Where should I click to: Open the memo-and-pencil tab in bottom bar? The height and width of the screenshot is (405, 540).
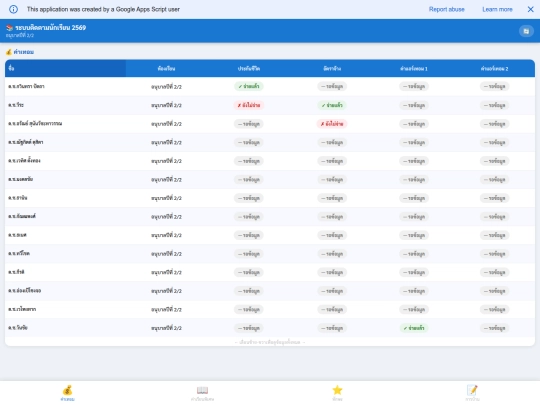coord(472,393)
